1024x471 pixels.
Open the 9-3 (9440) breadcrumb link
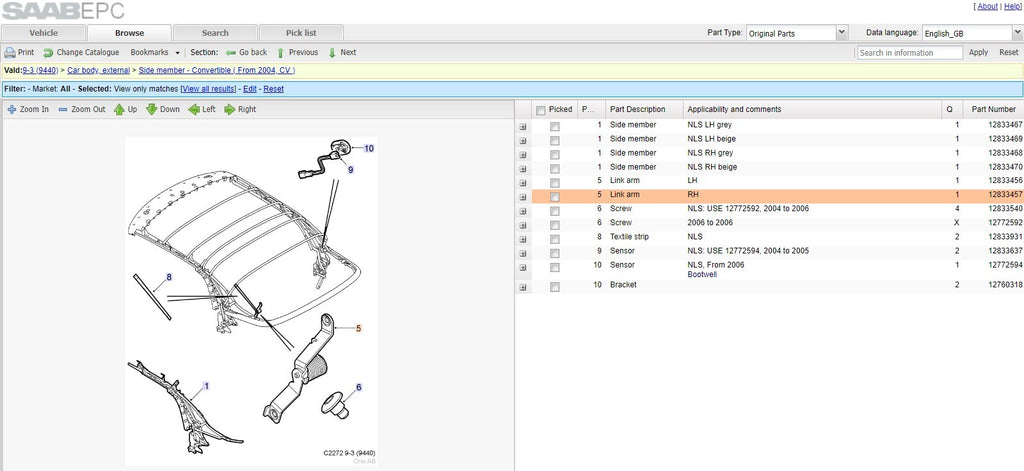(x=40, y=70)
